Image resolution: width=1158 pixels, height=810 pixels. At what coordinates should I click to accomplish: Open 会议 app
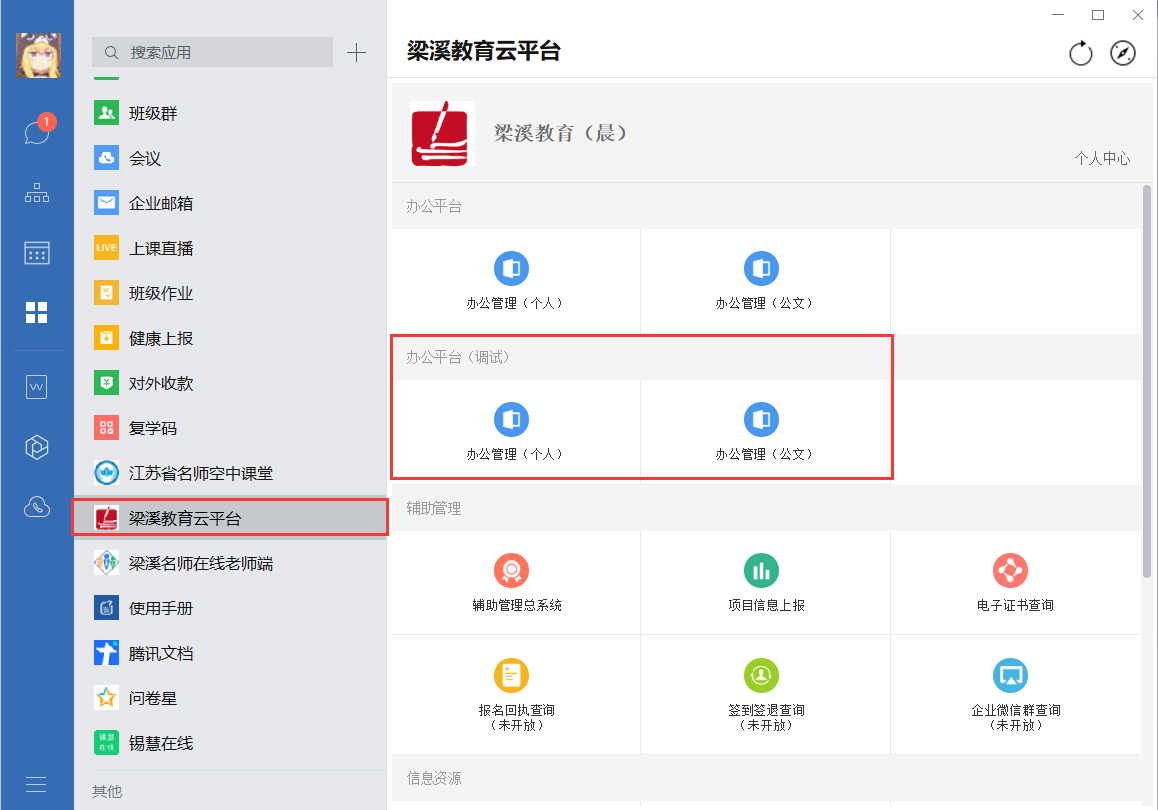click(x=230, y=158)
